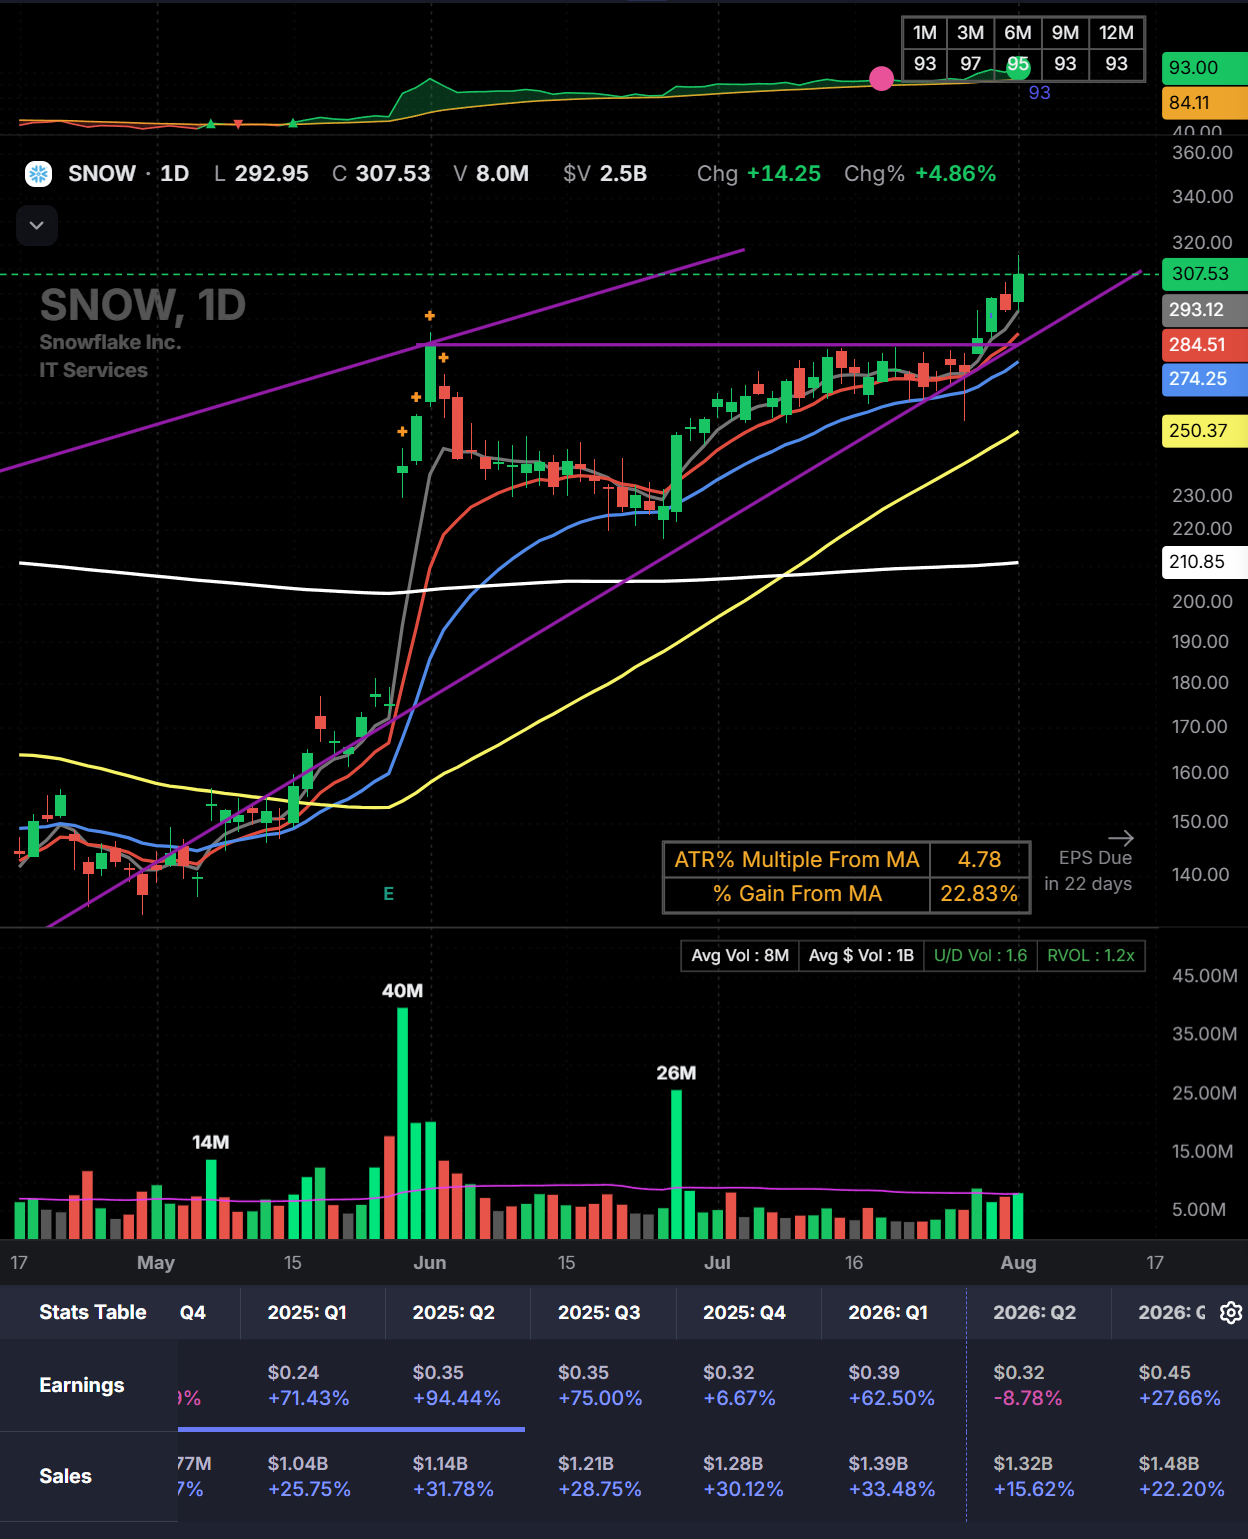The width and height of the screenshot is (1248, 1539).
Task: Click the 2026: Q1 sales $1.39B cell
Action: click(878, 1463)
